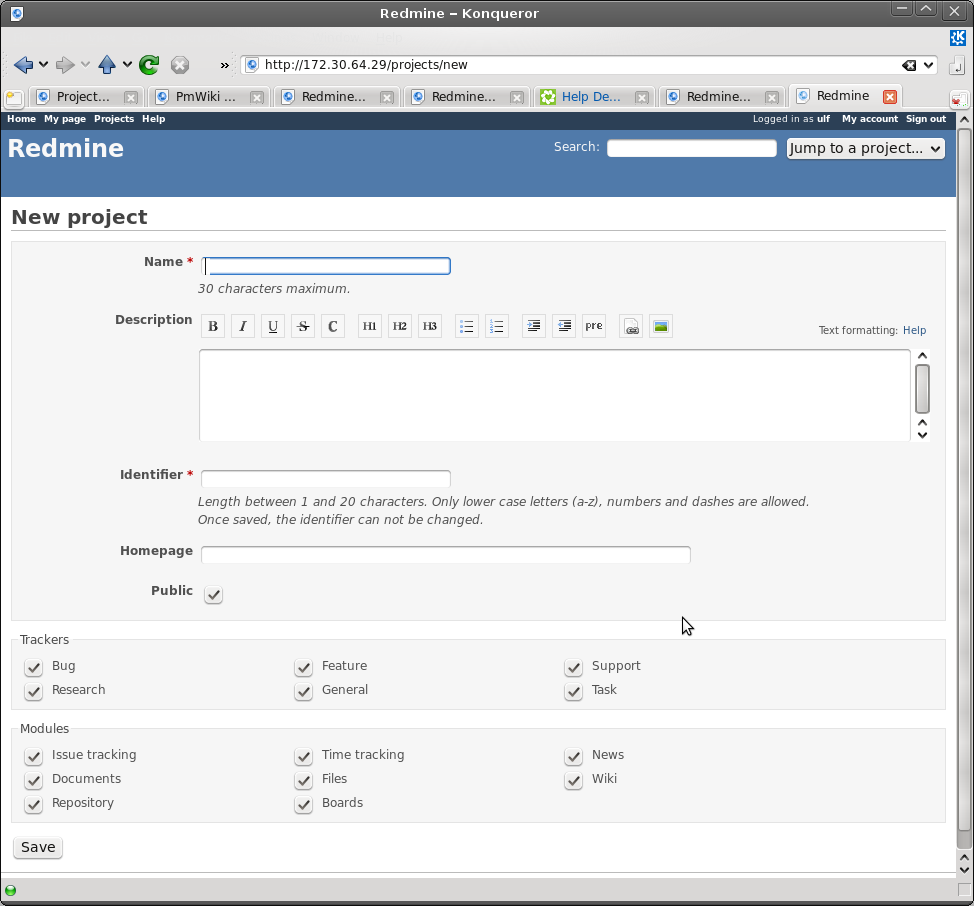Image resolution: width=974 pixels, height=906 pixels.
Task: Open back history dropdown arrow
Action: 43,65
